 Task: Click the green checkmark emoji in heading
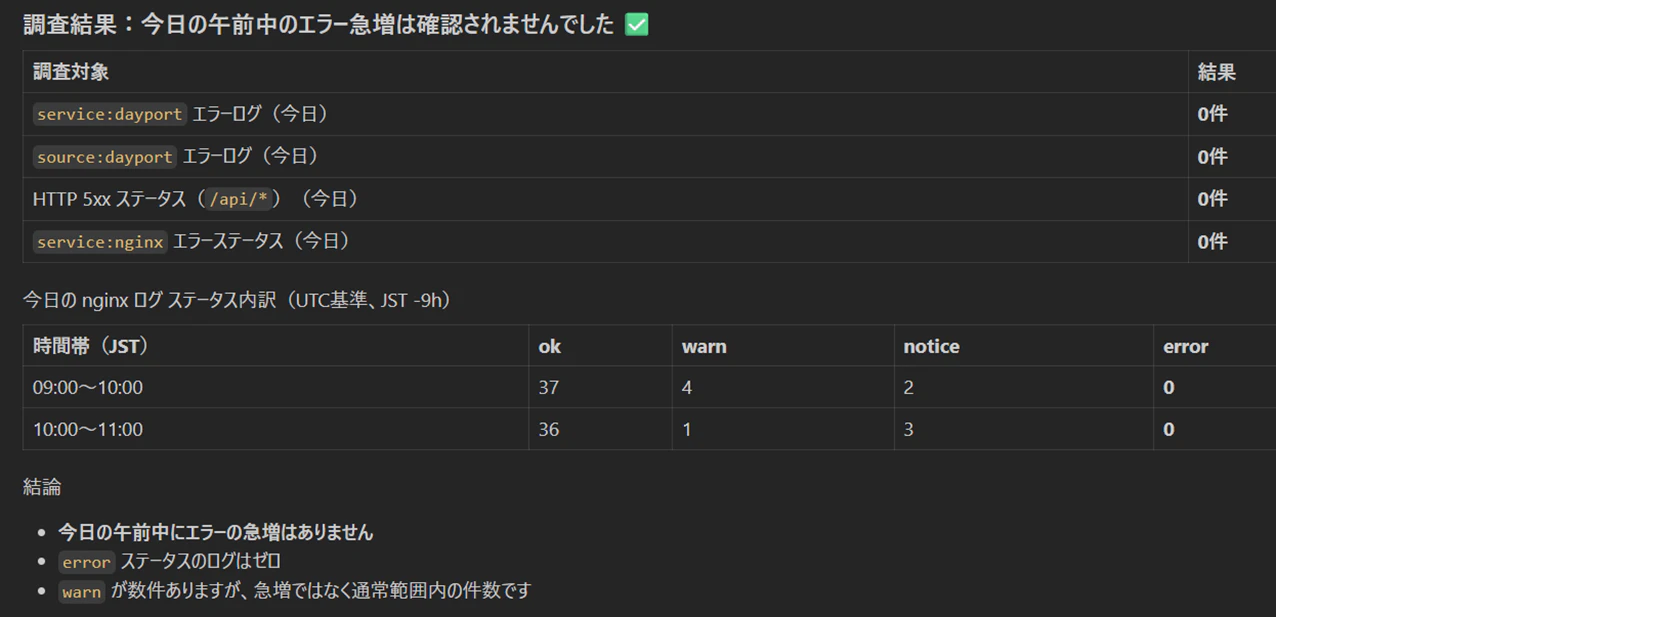pyautogui.click(x=636, y=24)
